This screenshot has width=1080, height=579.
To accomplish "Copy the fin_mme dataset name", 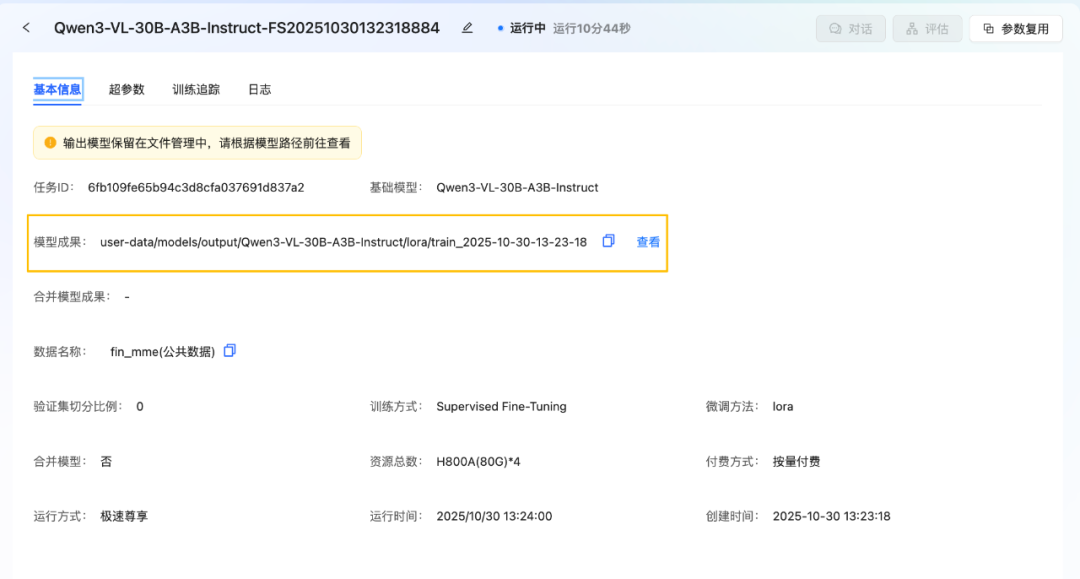I will [x=230, y=350].
